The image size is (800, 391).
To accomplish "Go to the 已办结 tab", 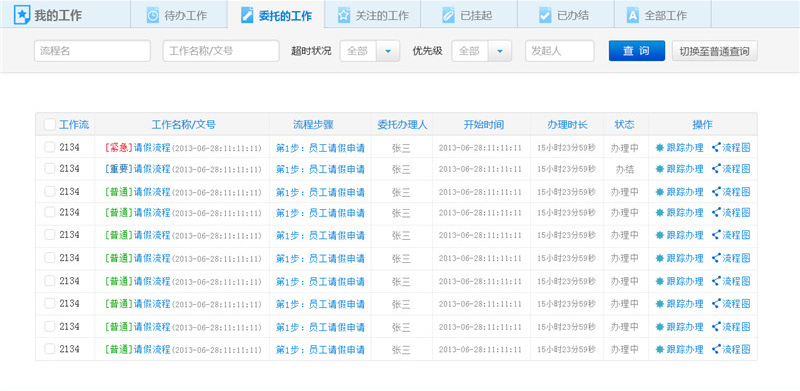I will click(x=566, y=15).
